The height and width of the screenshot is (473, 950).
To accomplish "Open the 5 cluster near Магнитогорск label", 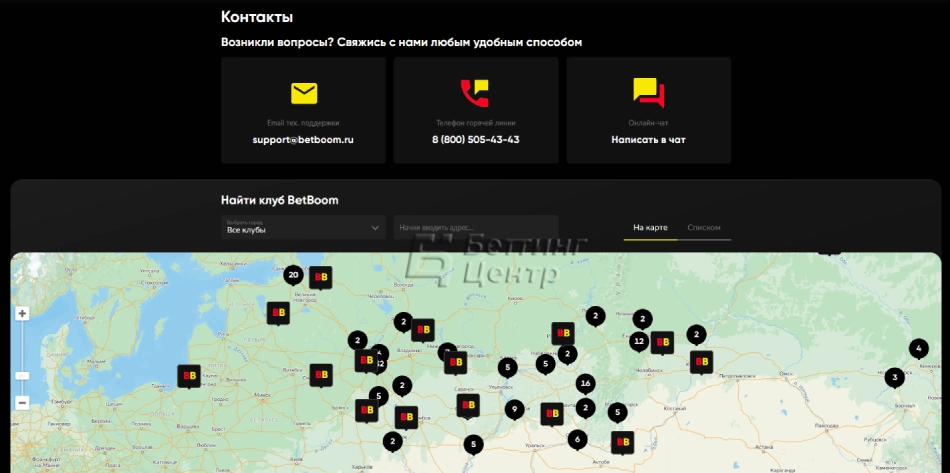I will pyautogui.click(x=617, y=413).
